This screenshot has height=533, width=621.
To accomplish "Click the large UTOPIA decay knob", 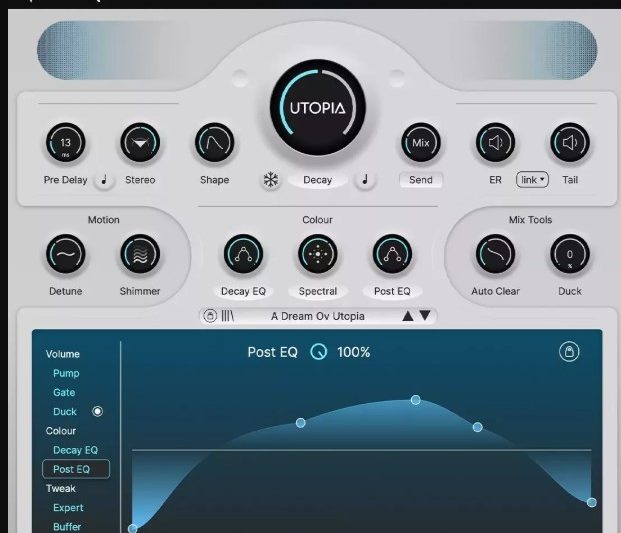I will [318, 107].
